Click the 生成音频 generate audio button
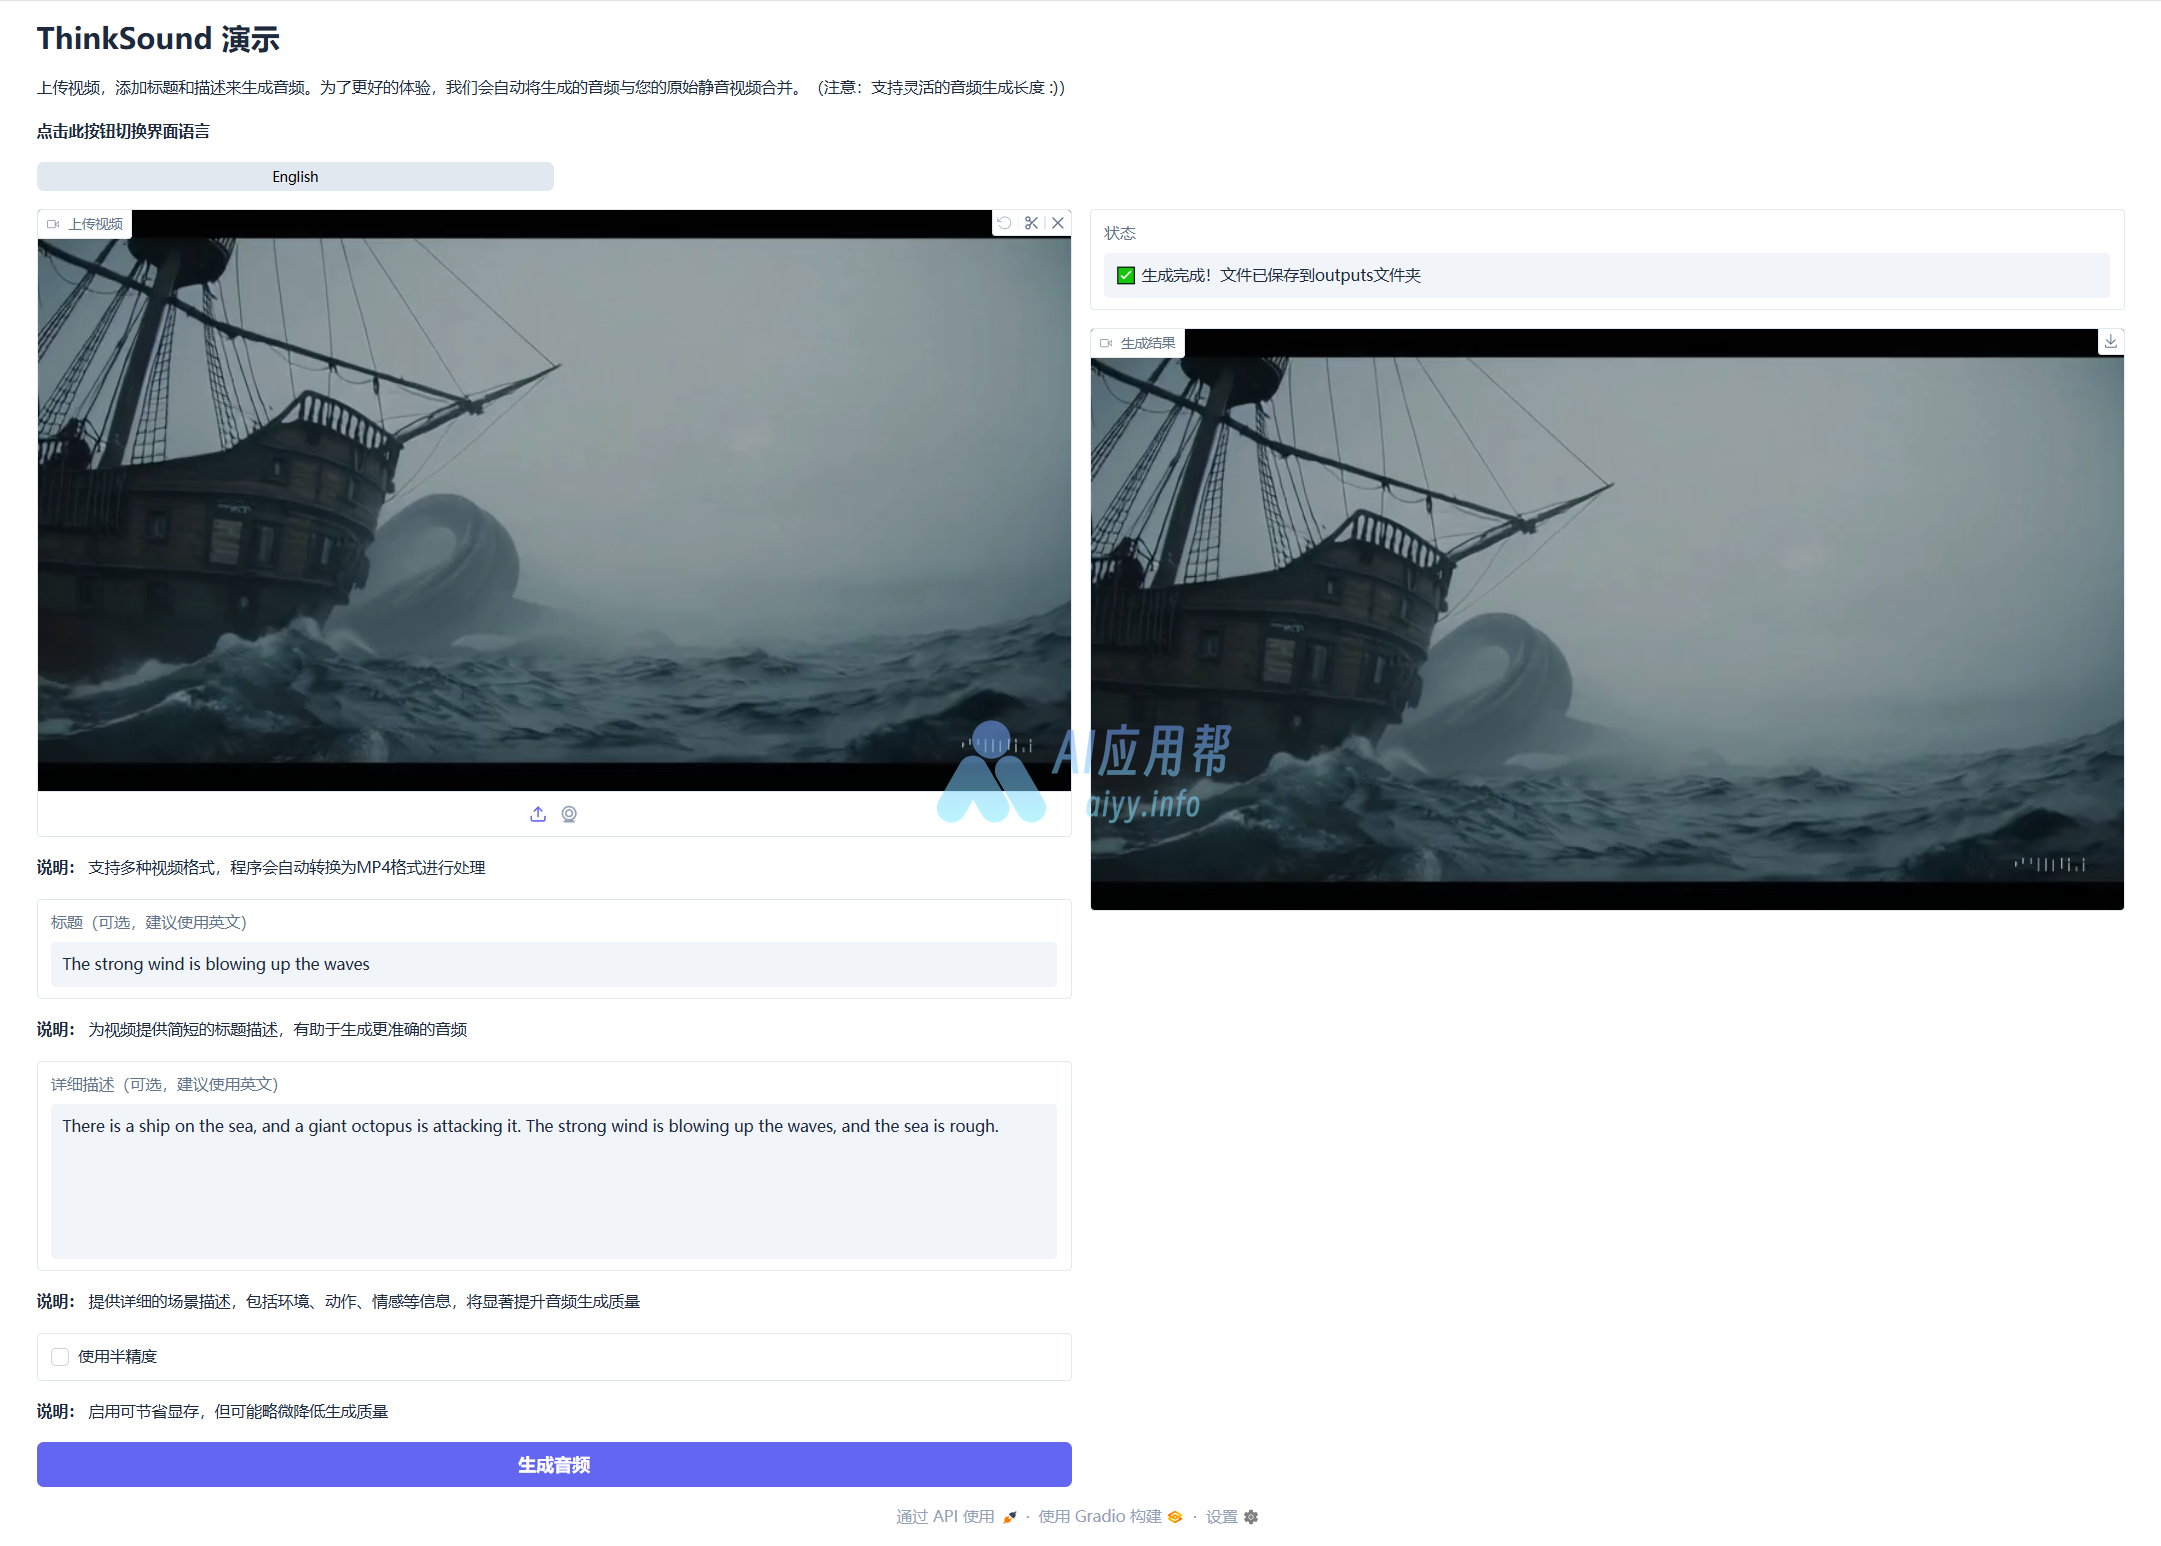Viewport: 2161px width, 1546px height. pyautogui.click(x=554, y=1464)
